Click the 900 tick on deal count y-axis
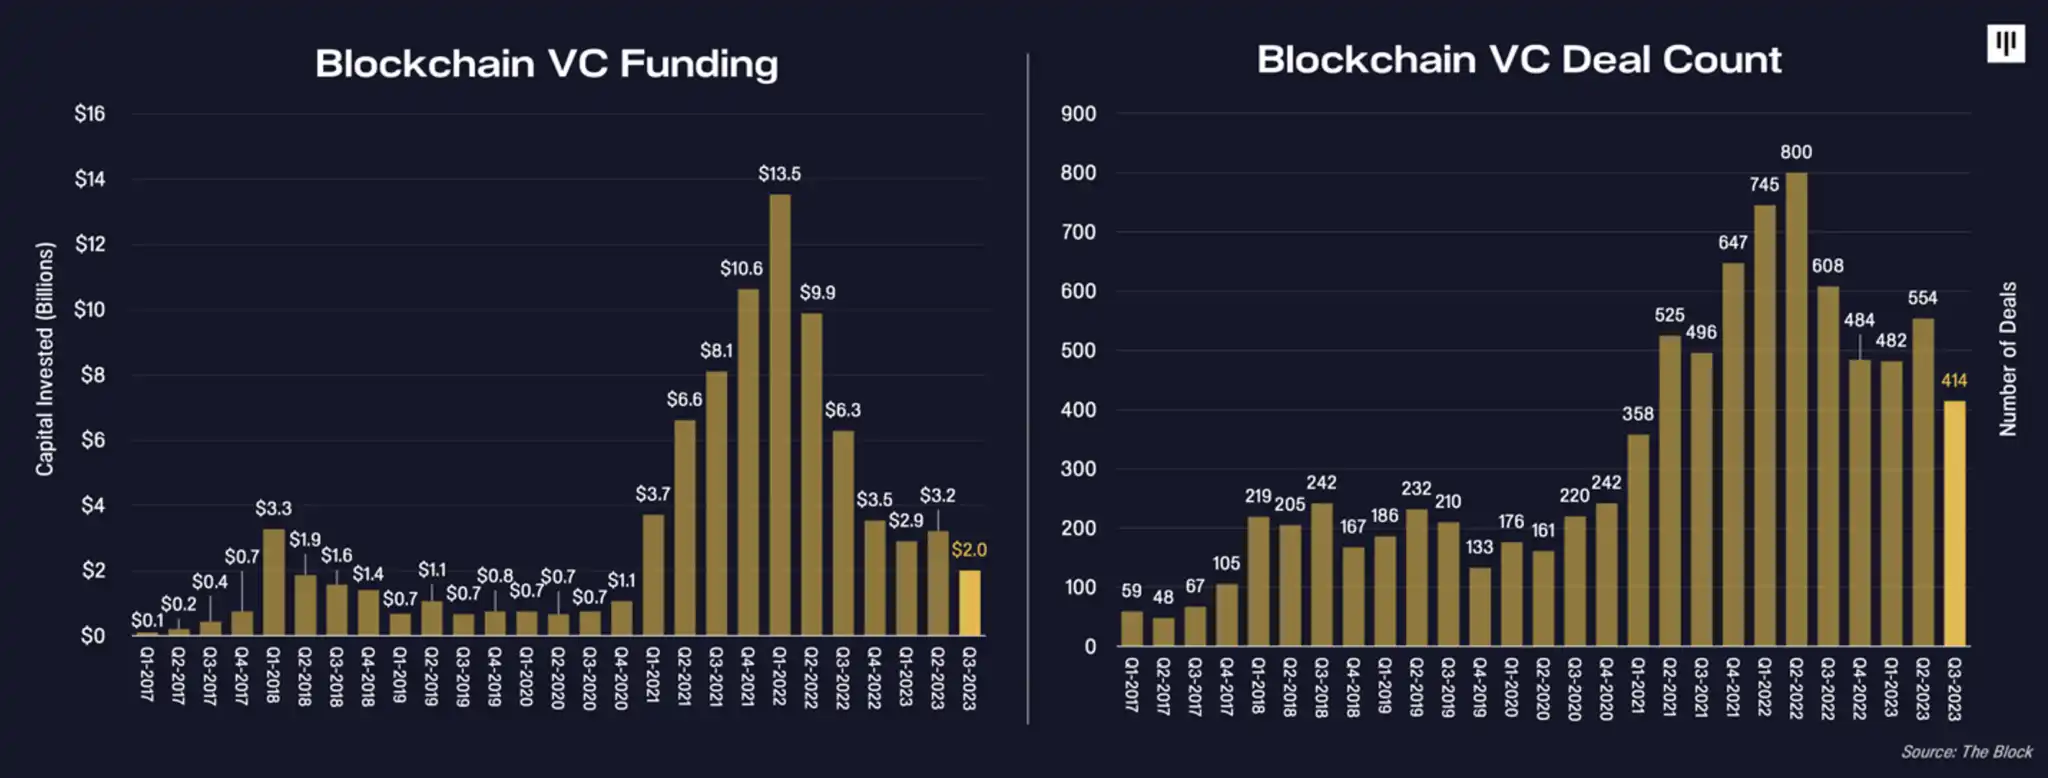 tap(1078, 114)
